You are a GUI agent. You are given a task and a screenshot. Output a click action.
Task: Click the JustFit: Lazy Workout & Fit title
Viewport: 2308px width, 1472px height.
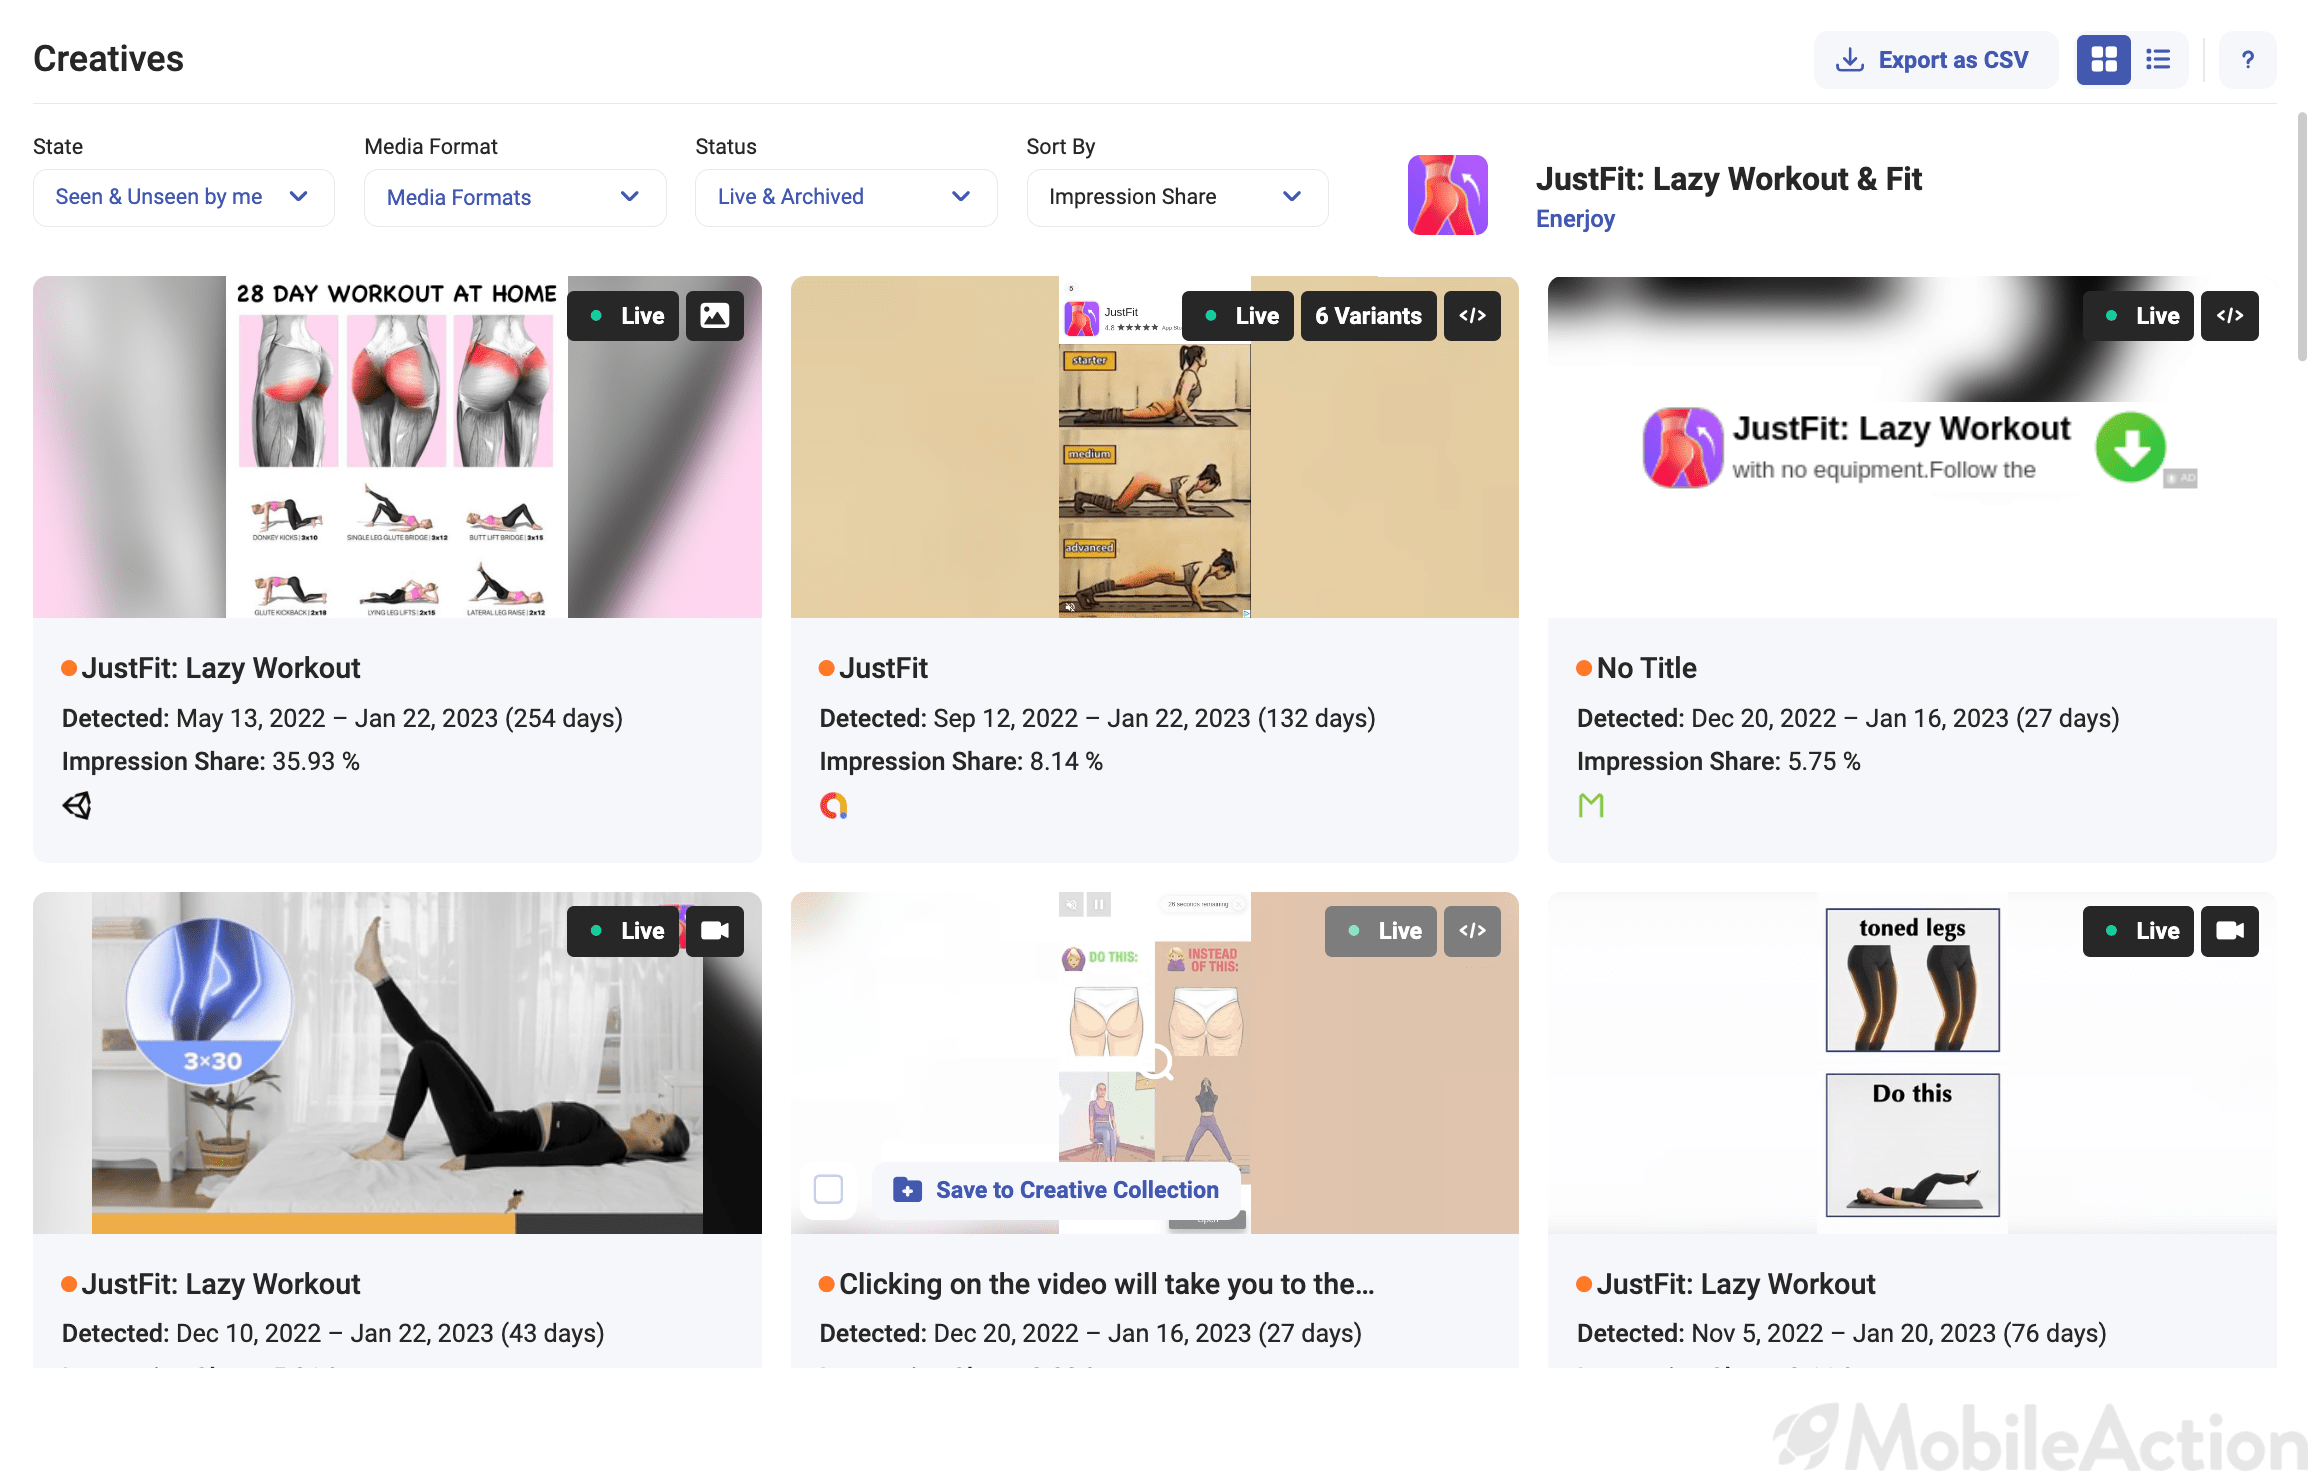1729,179
